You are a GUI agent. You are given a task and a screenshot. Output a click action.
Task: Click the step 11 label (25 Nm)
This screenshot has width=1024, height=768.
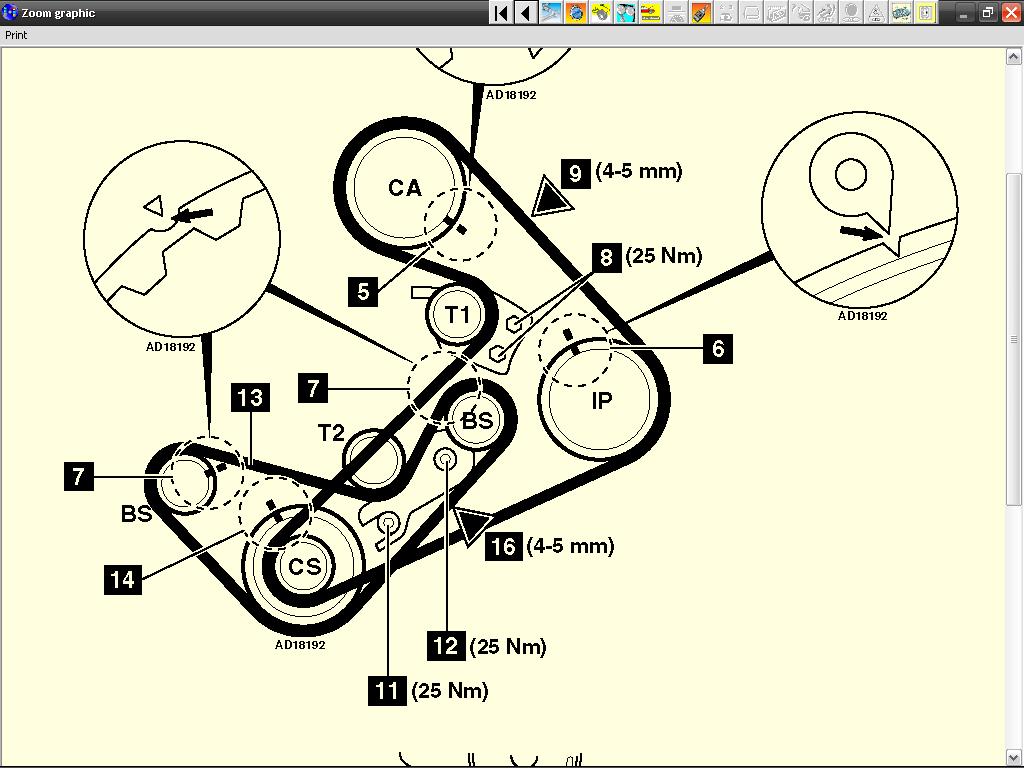click(x=428, y=691)
